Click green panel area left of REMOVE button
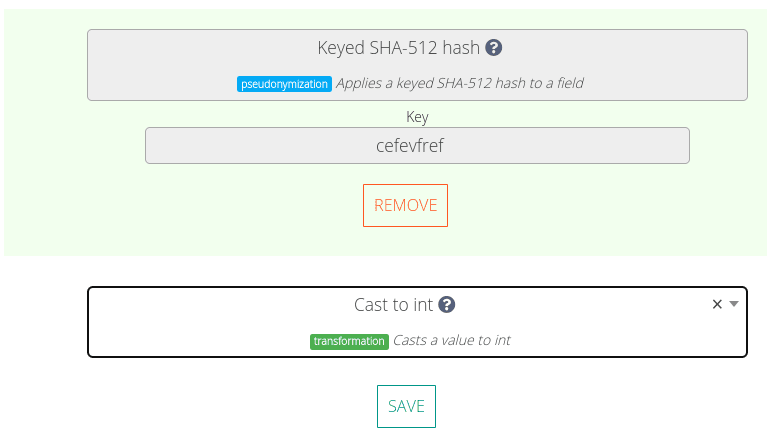This screenshot has width=768, height=443. 200,205
